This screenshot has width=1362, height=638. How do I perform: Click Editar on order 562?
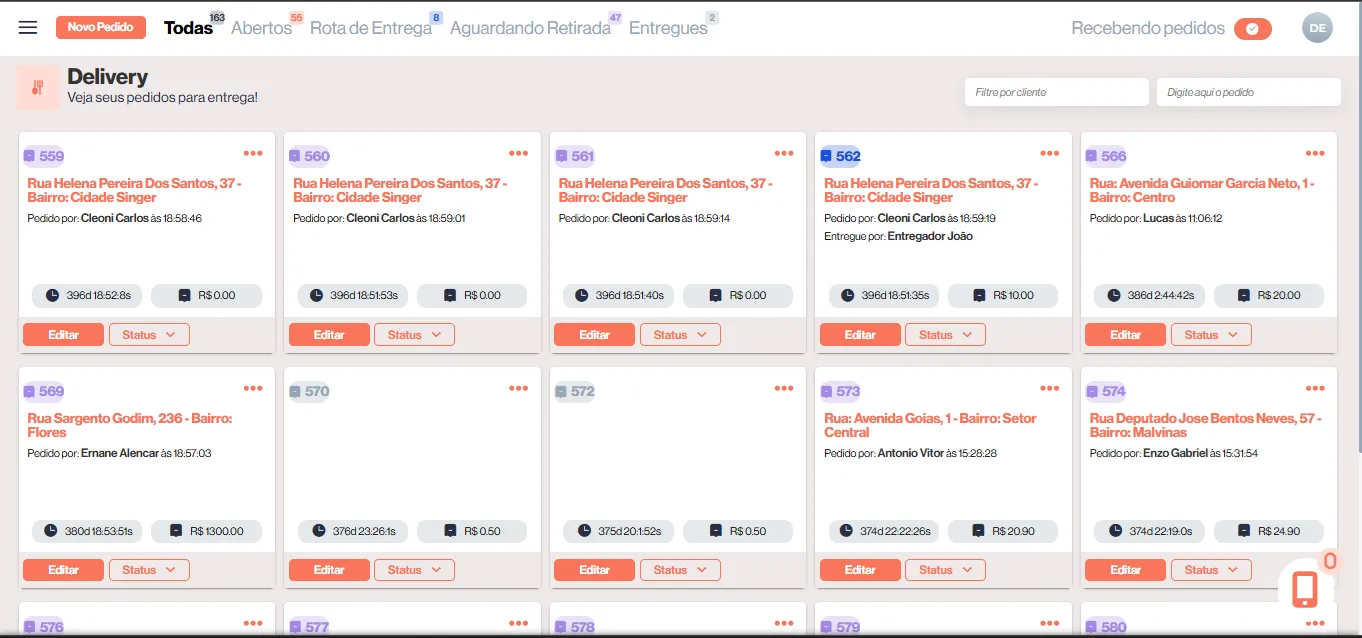(x=860, y=335)
